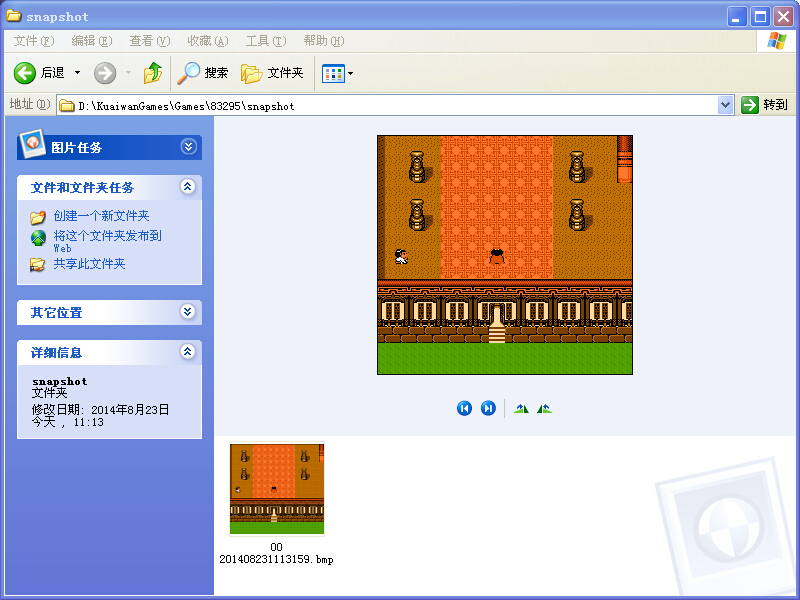The height and width of the screenshot is (600, 800).
Task: Click the folder icon in title bar
Action: 14,16
